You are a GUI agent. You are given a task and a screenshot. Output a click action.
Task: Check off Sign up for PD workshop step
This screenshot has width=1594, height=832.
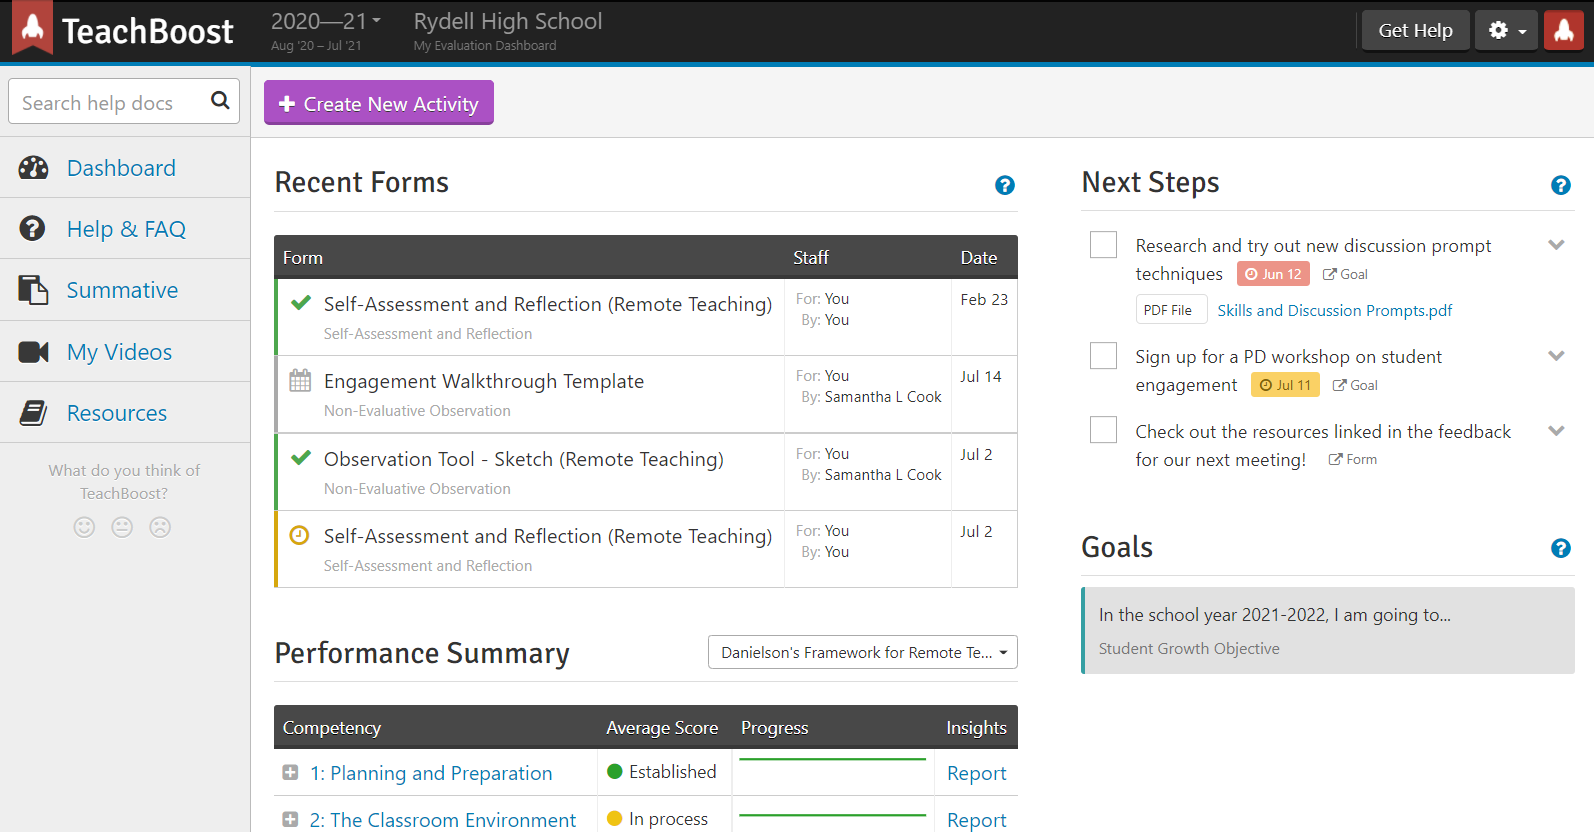[1103, 356]
